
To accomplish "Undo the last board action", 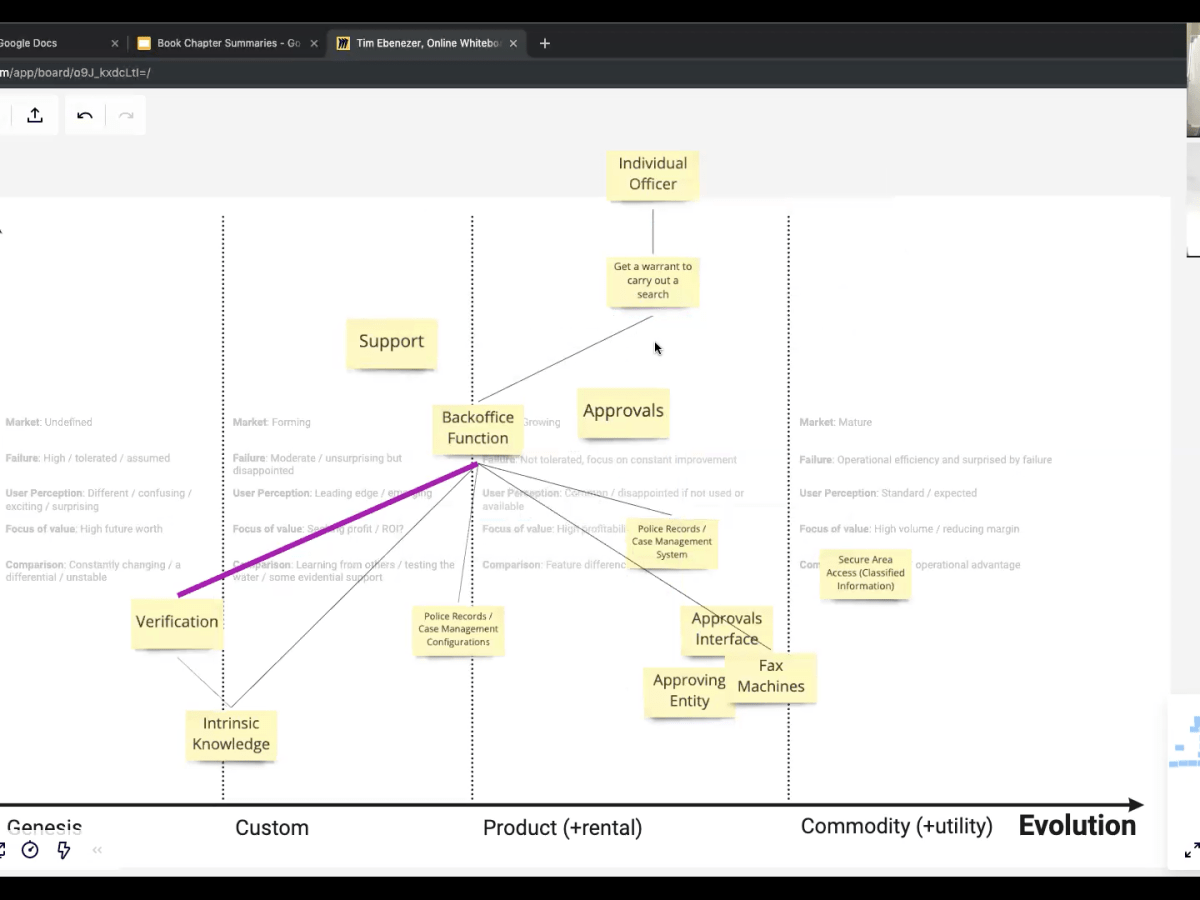I will 85,115.
